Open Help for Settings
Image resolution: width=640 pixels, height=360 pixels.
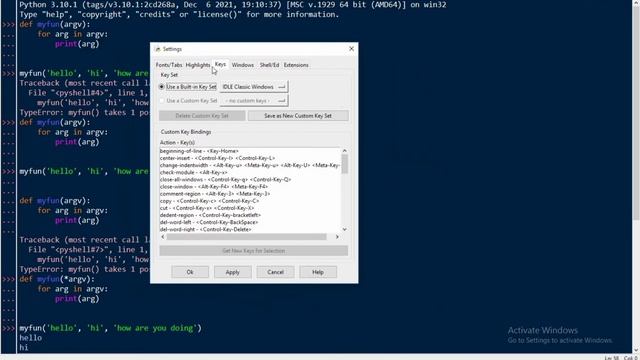[x=318, y=272]
